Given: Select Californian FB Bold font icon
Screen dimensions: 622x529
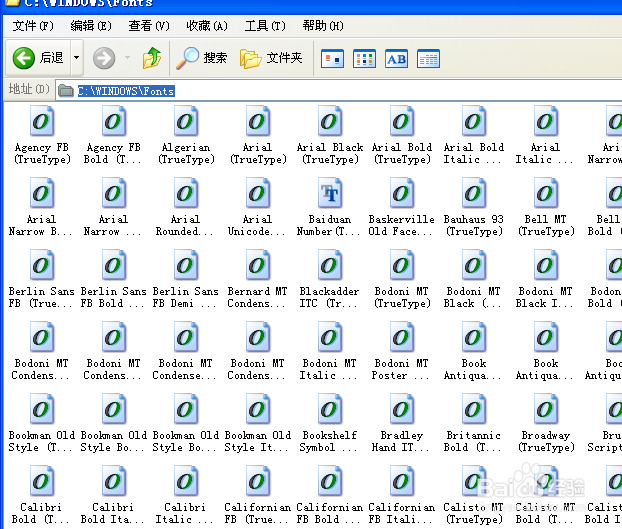Looking at the screenshot, I should tap(330, 481).
